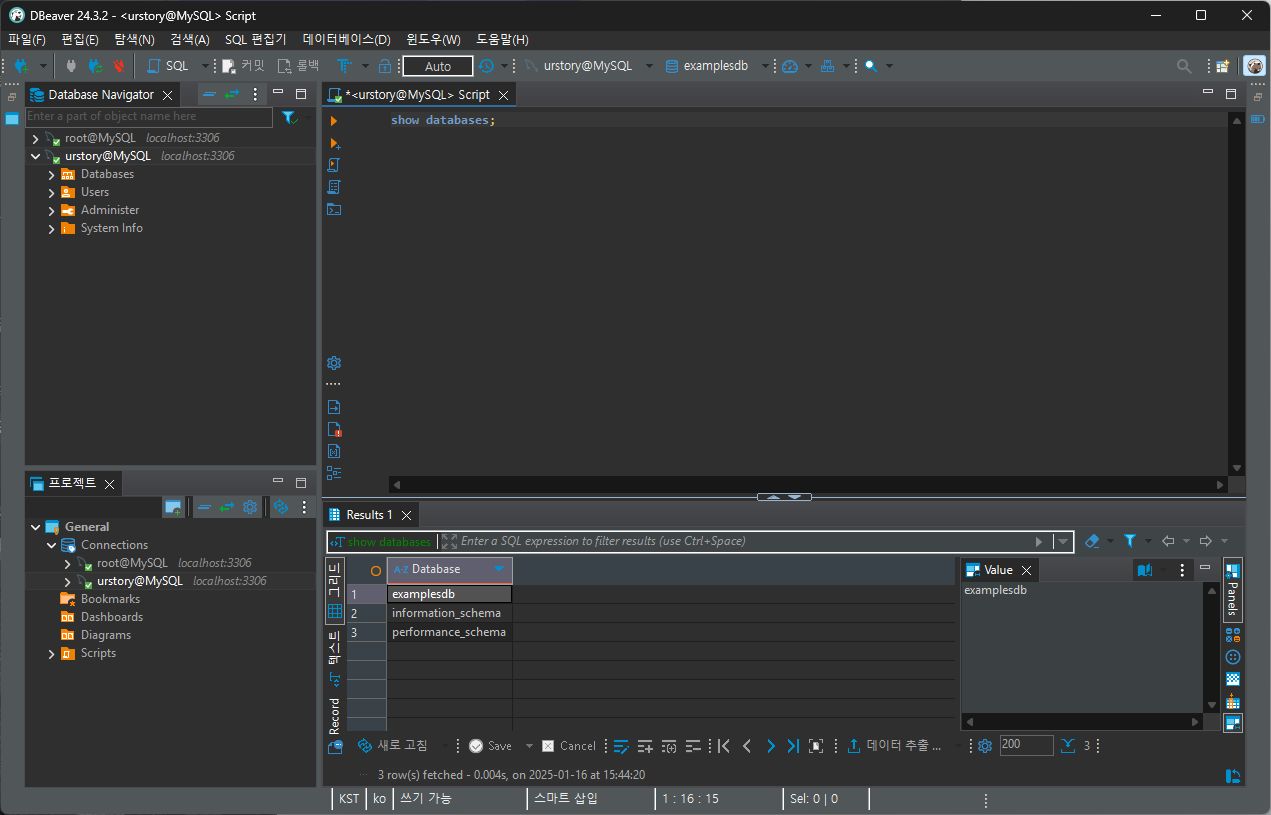Open the 편집(E) menu

click(80, 39)
